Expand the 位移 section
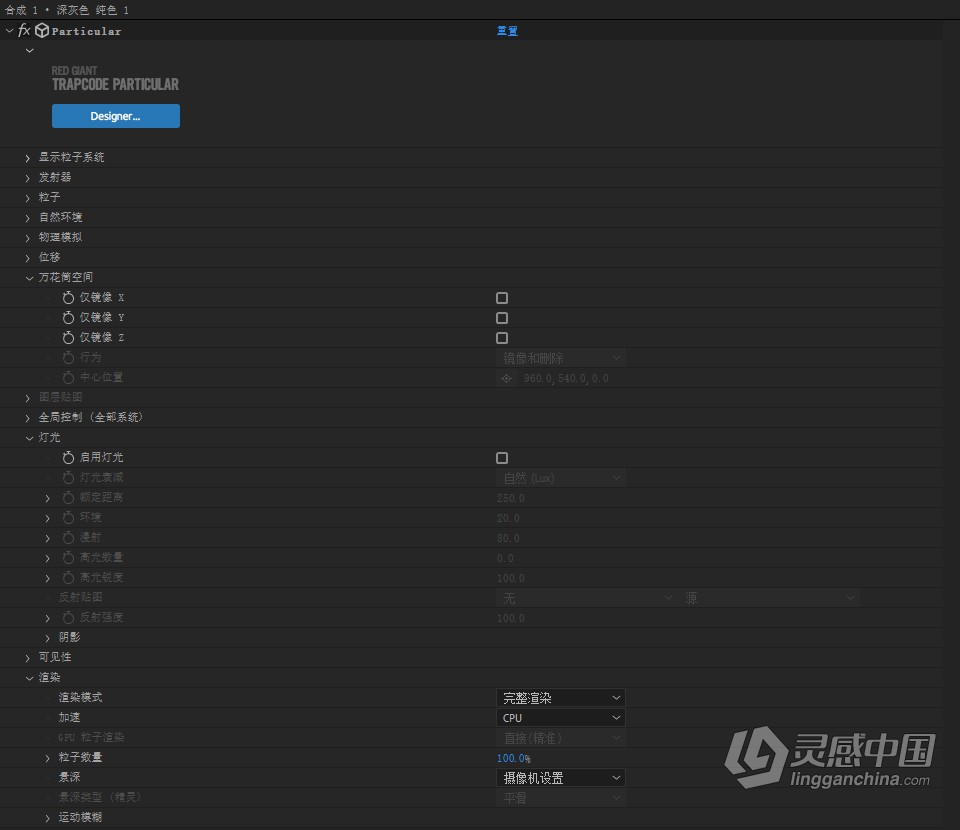Image resolution: width=960 pixels, height=830 pixels. click(28, 258)
